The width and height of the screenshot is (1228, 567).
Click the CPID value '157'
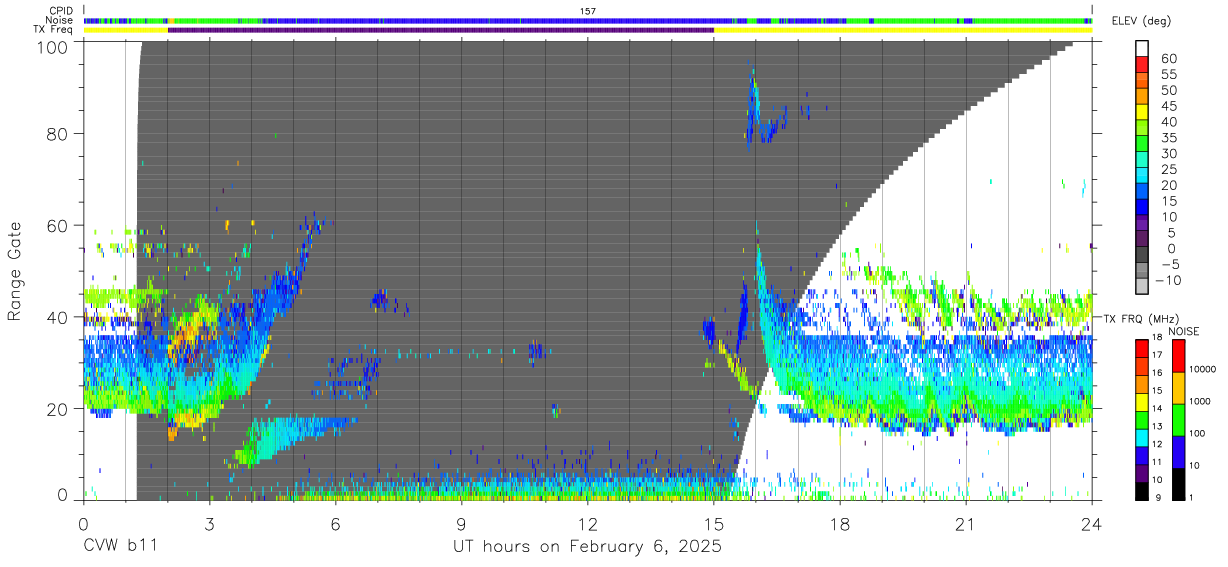coord(588,10)
